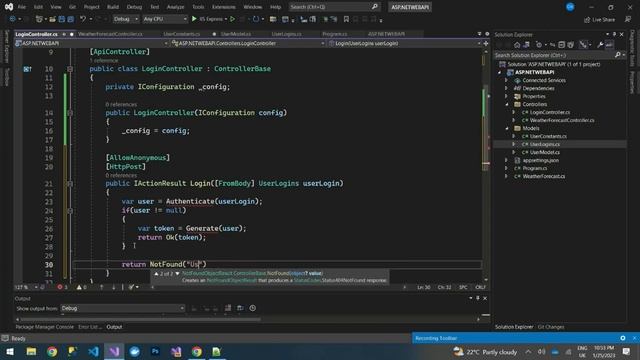Open the Extensions menu
The height and width of the screenshot is (360, 640).
(224, 7)
